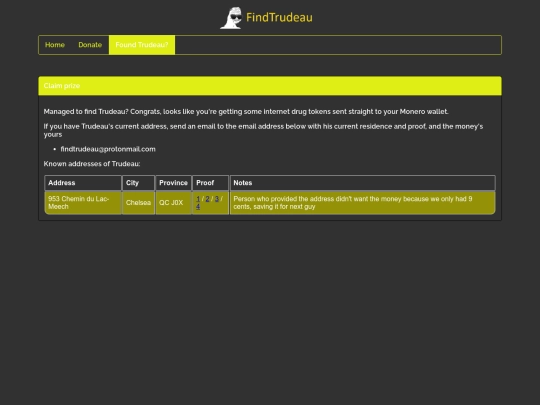Open proof link 3
Viewport: 540px width, 405px height.
217,199
